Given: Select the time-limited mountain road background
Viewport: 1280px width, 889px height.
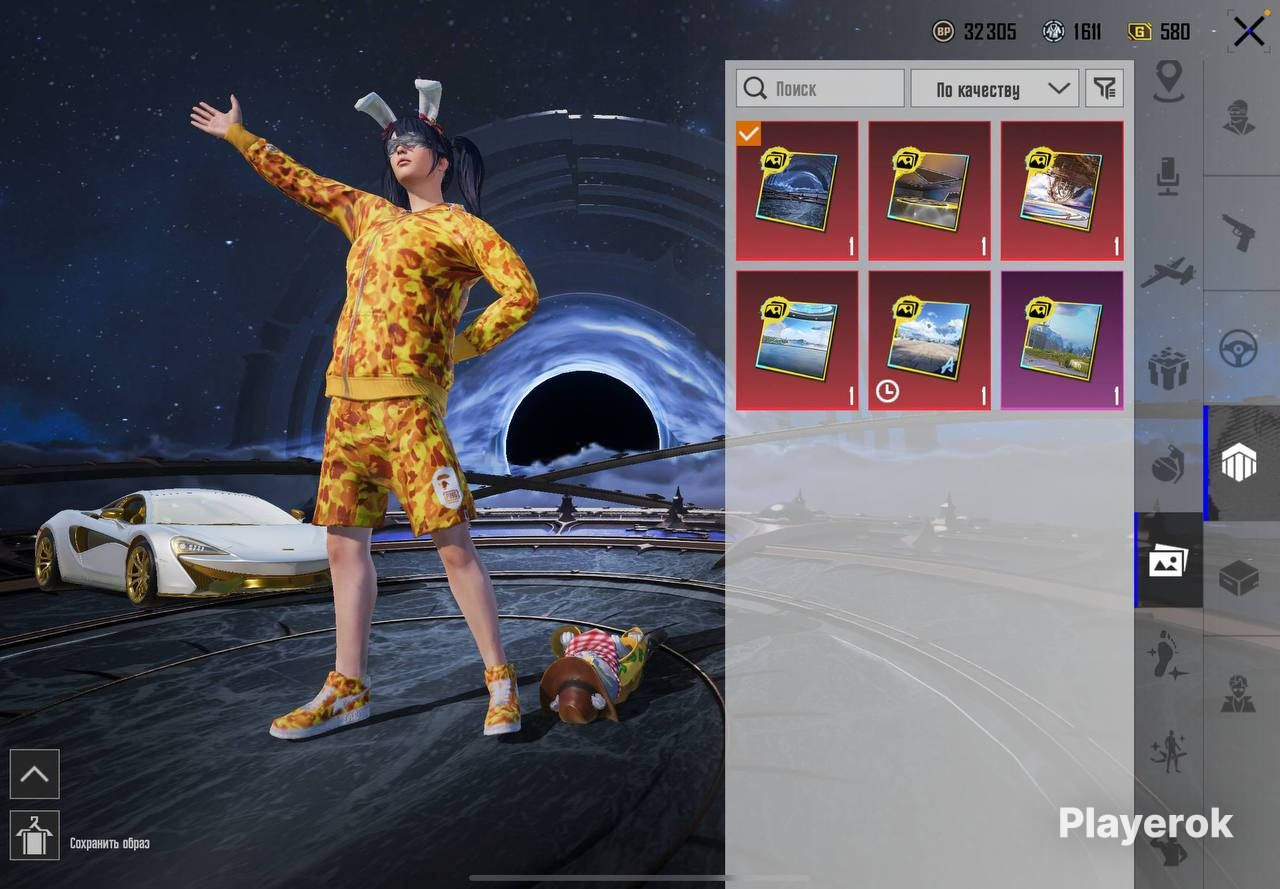Looking at the screenshot, I should (x=930, y=340).
